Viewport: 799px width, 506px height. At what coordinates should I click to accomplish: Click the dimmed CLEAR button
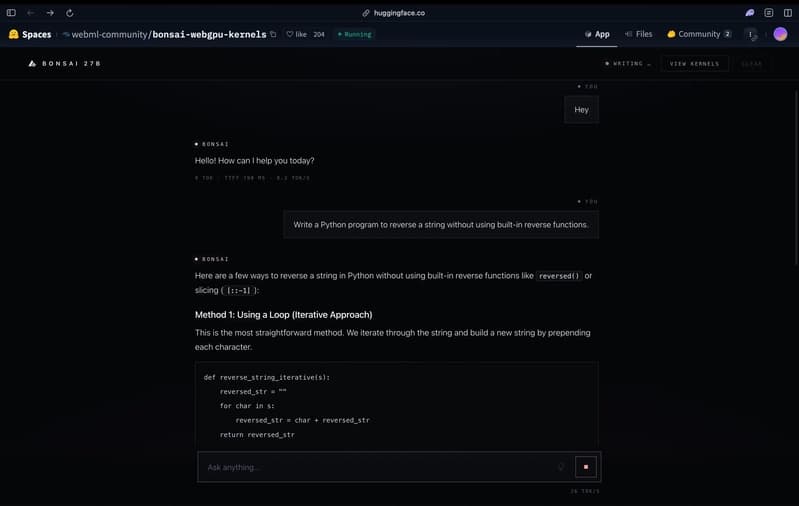click(x=752, y=64)
